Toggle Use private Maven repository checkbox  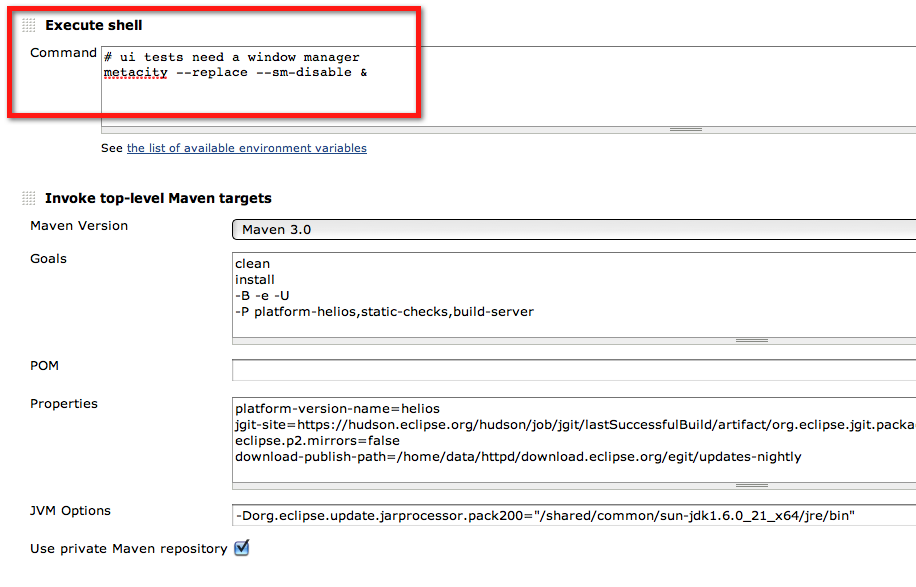tap(241, 548)
